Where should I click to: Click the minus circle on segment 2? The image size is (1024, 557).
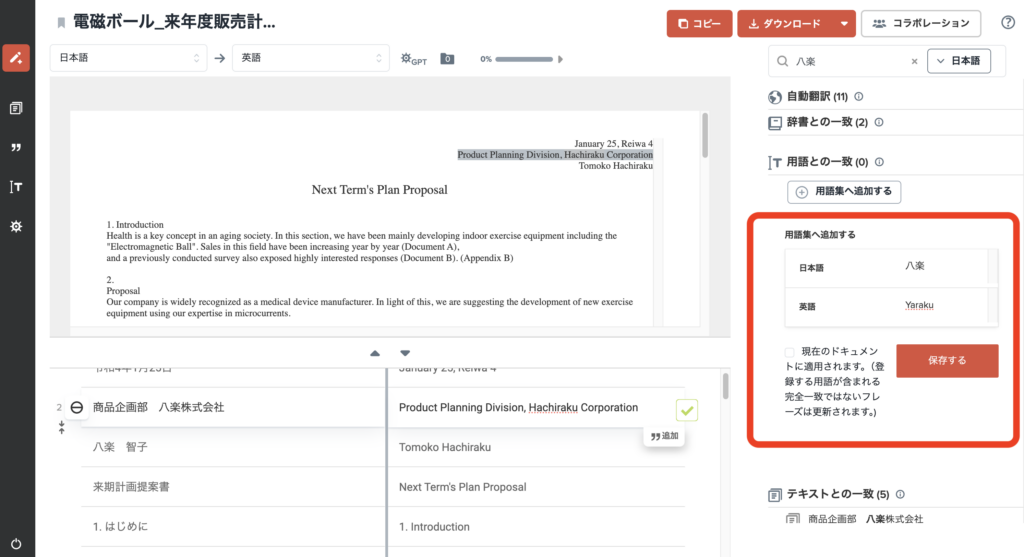click(77, 408)
